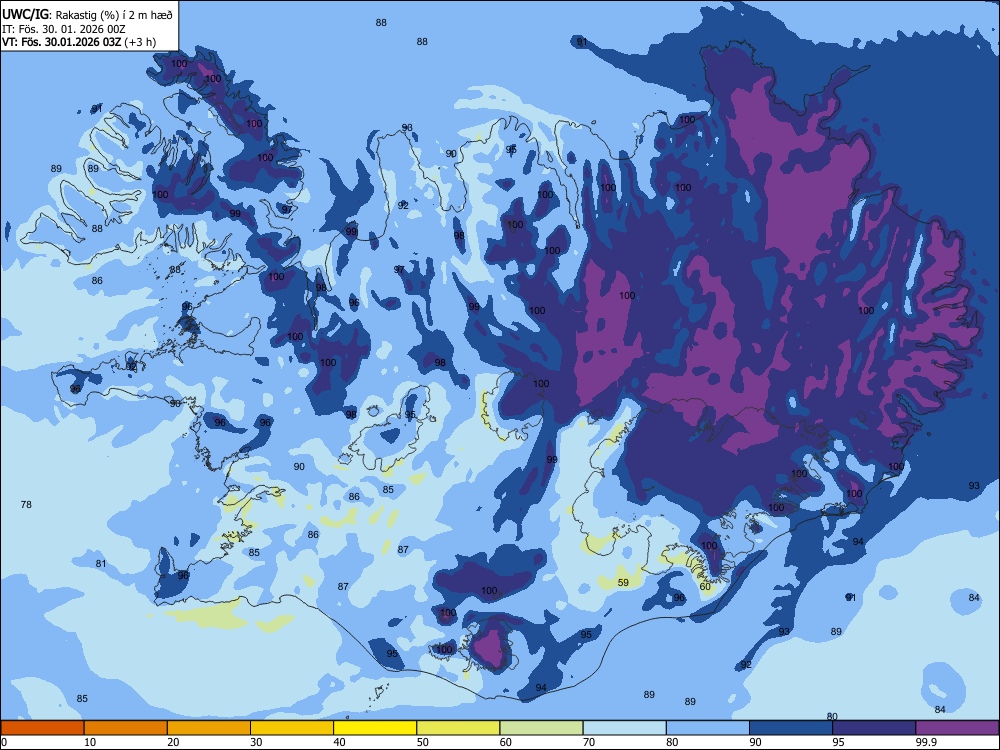Click the '95' legend tick label under colorbar

839,742
